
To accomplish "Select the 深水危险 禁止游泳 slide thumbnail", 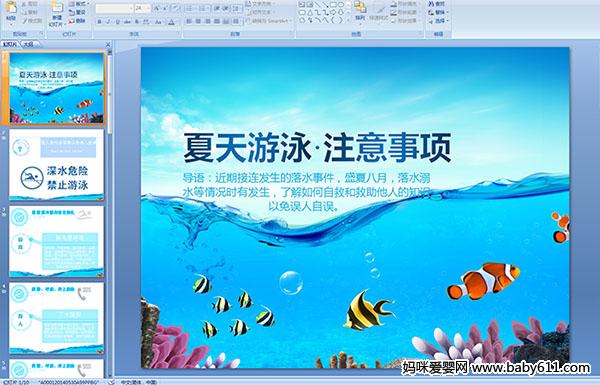I will coord(57,165).
